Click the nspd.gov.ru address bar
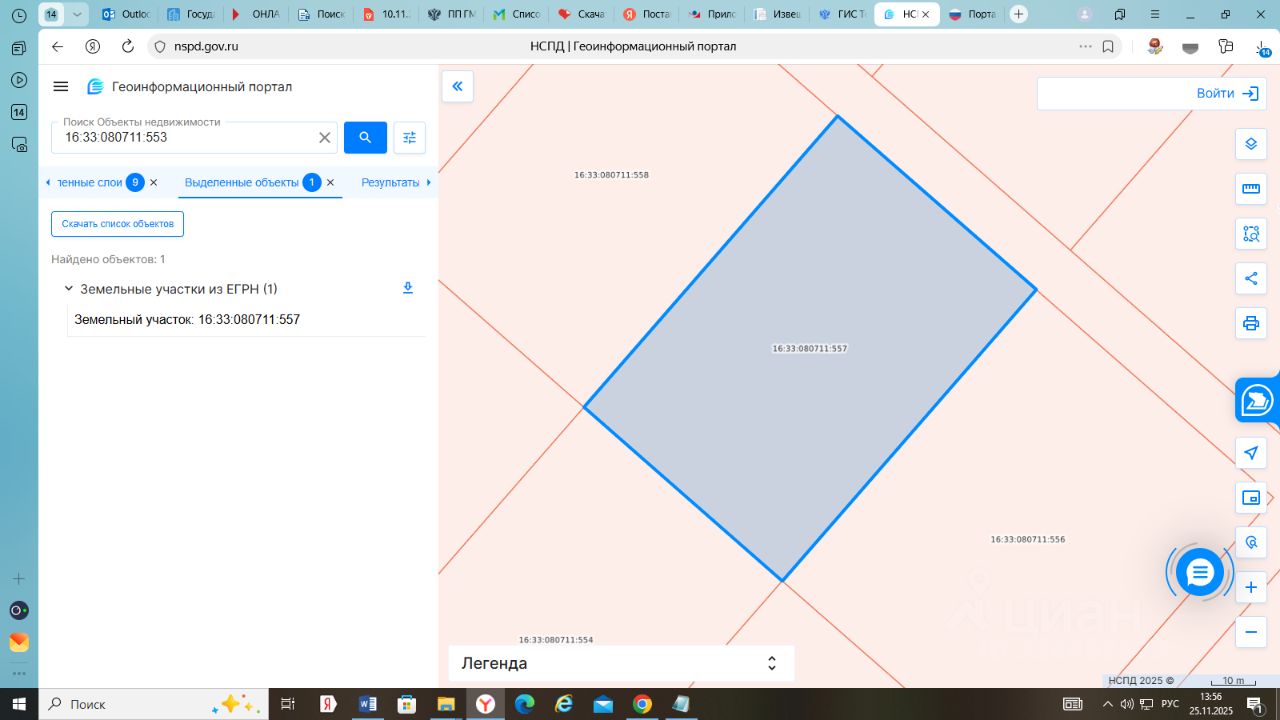The image size is (1280, 720). click(206, 47)
